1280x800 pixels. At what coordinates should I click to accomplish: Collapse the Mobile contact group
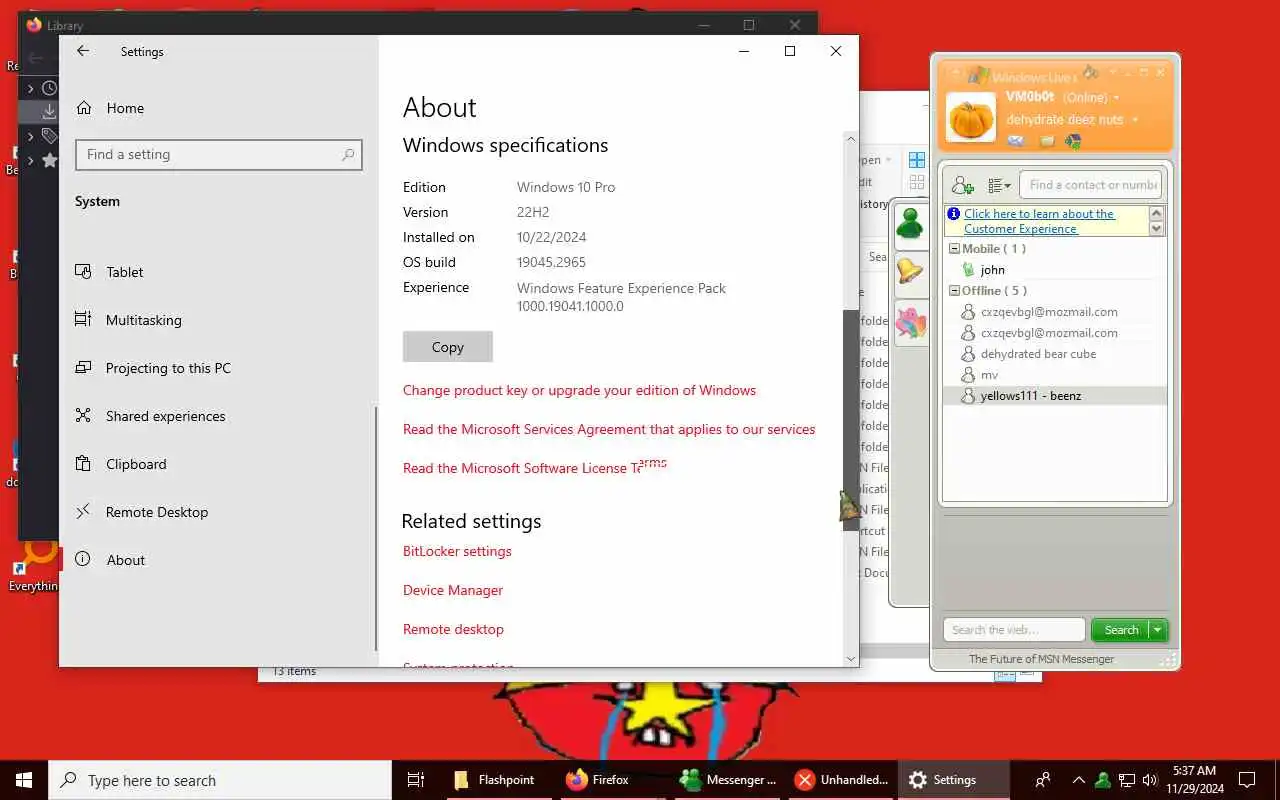point(954,249)
